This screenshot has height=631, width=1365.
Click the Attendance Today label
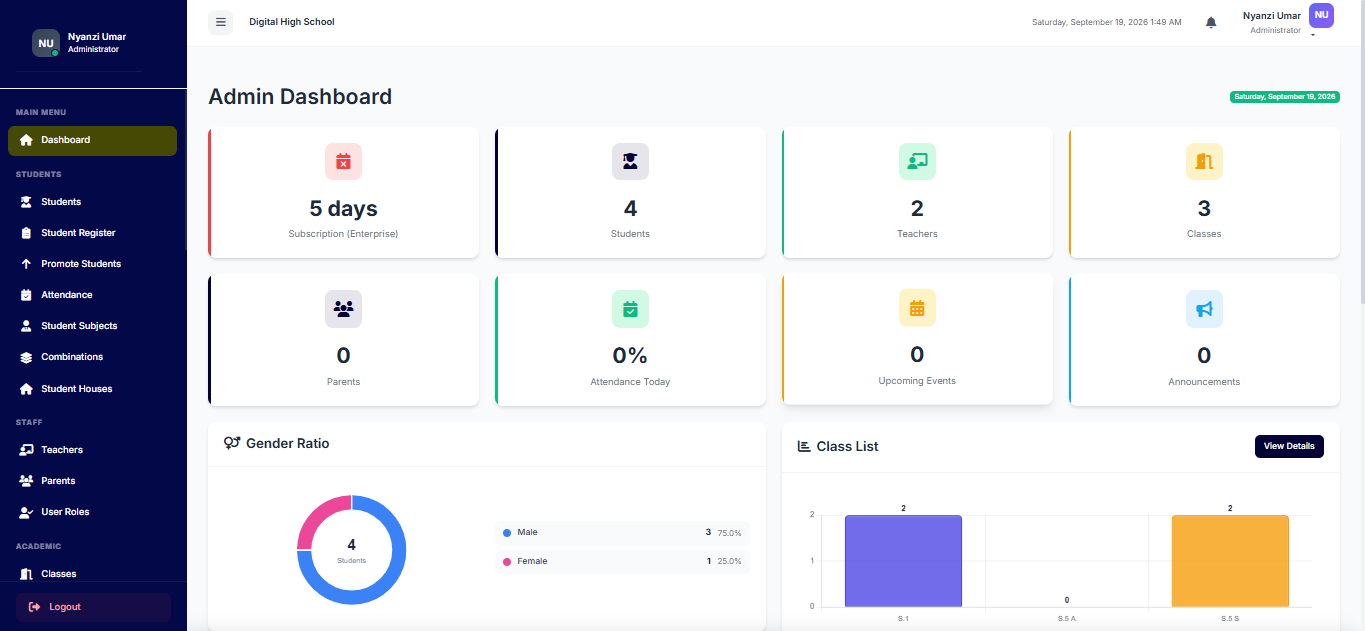[x=630, y=382]
